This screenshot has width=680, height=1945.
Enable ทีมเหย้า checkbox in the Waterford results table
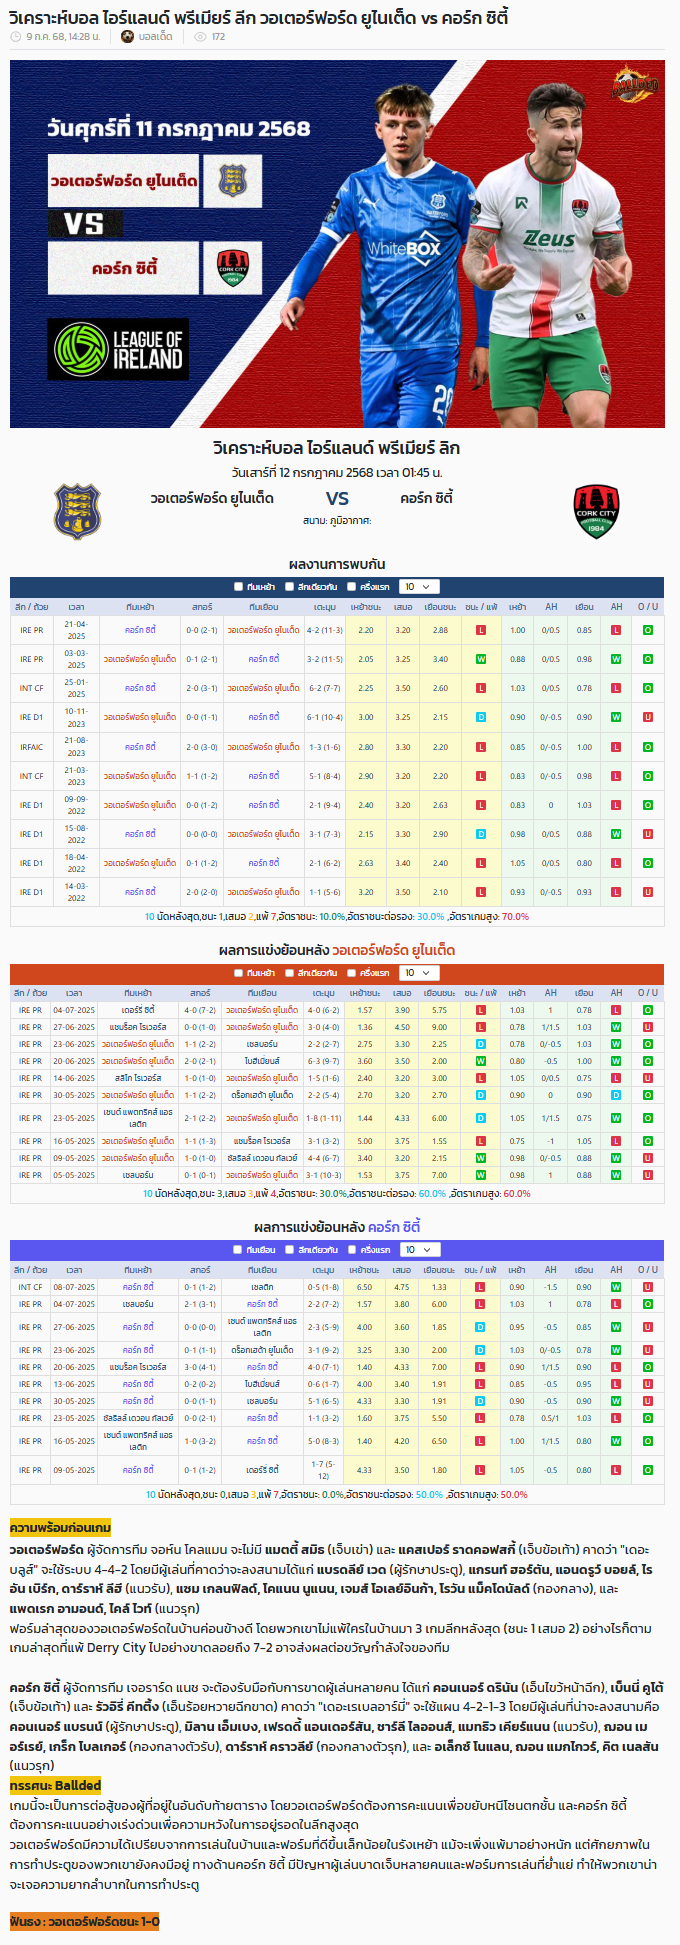pos(238,973)
